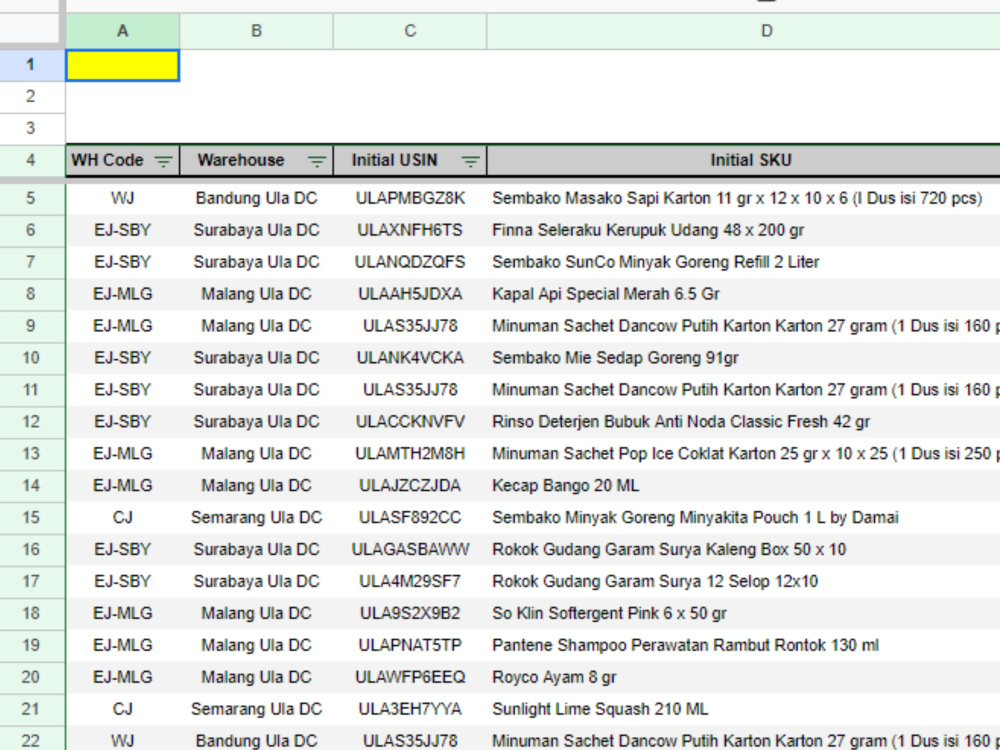Click cell ULA3EH7YYA
This screenshot has width=1000, height=750.
410,709
